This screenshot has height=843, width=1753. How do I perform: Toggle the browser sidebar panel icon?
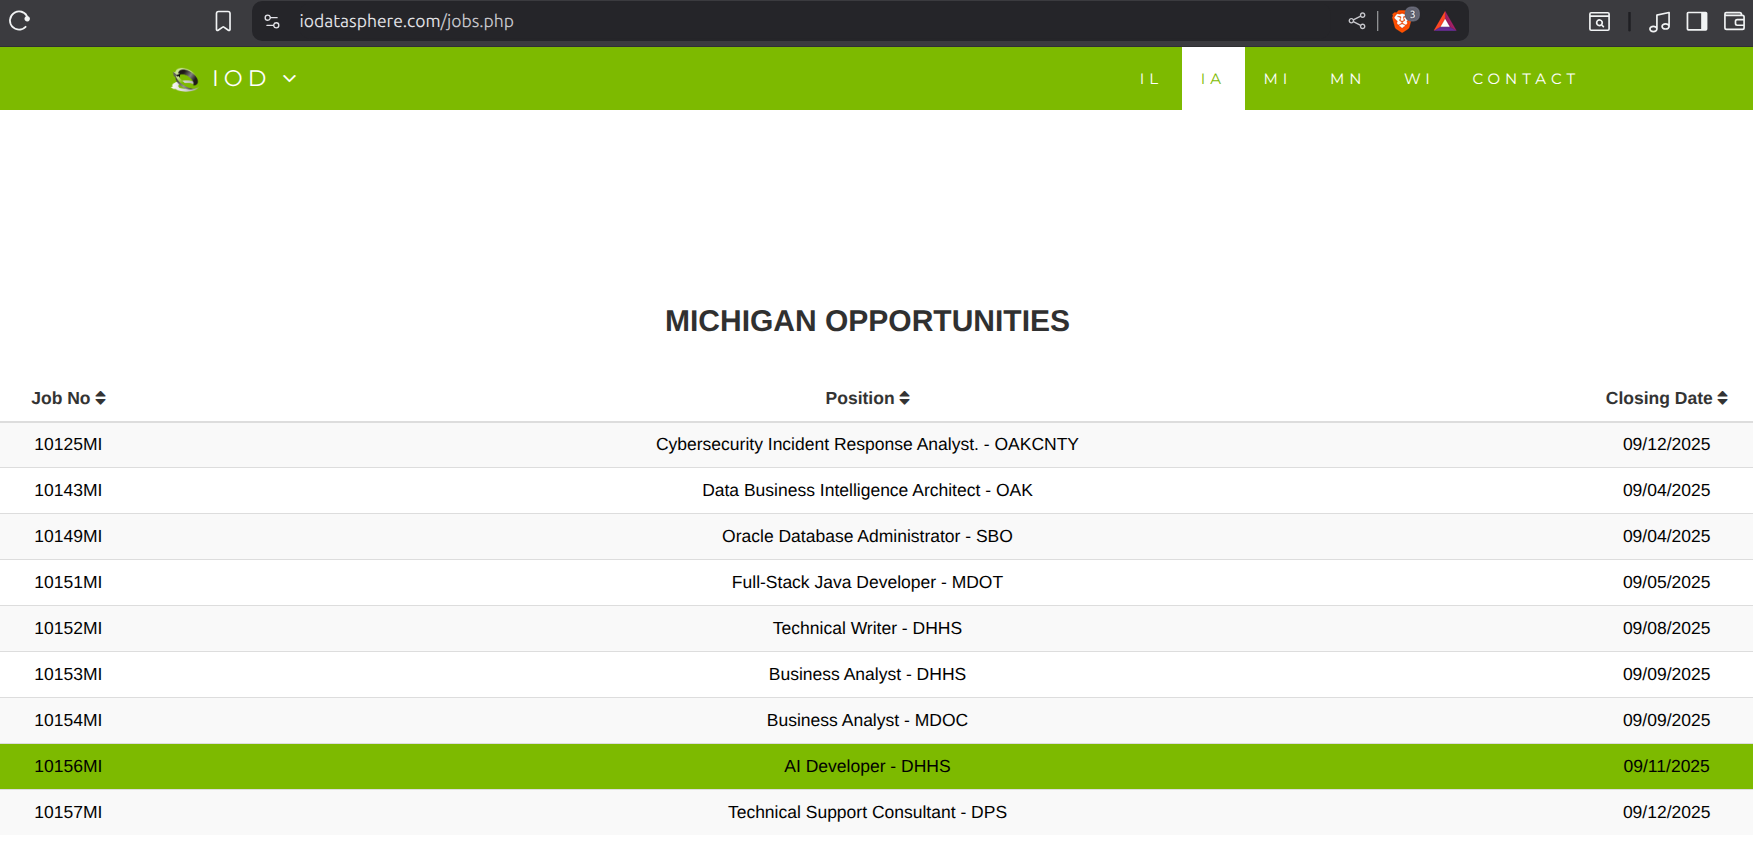(x=1697, y=21)
